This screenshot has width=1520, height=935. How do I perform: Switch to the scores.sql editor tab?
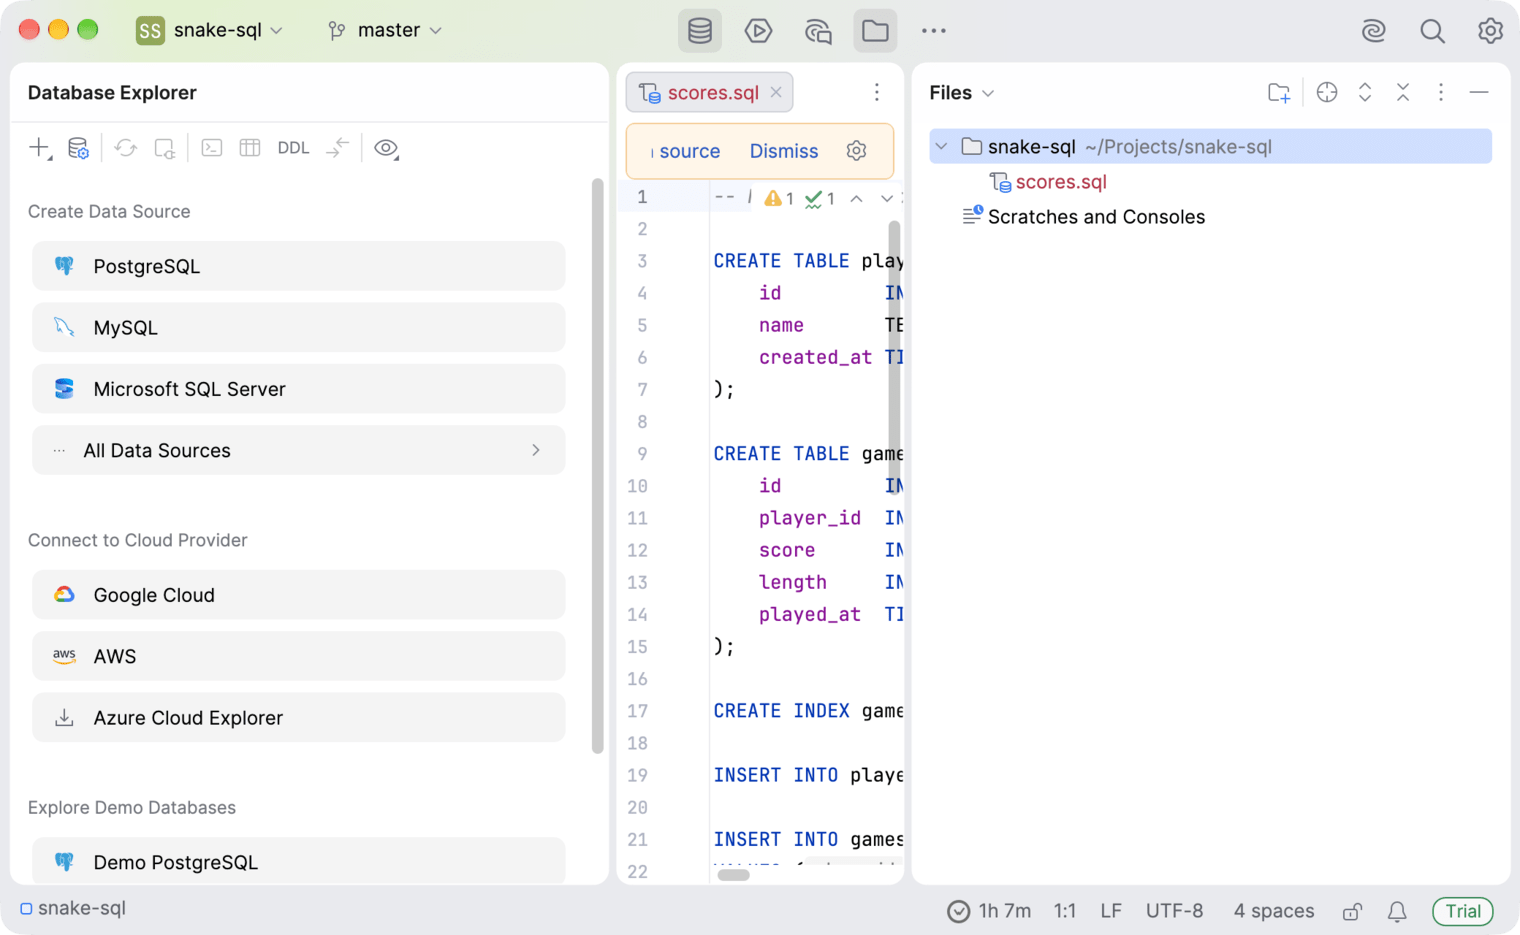(x=712, y=93)
